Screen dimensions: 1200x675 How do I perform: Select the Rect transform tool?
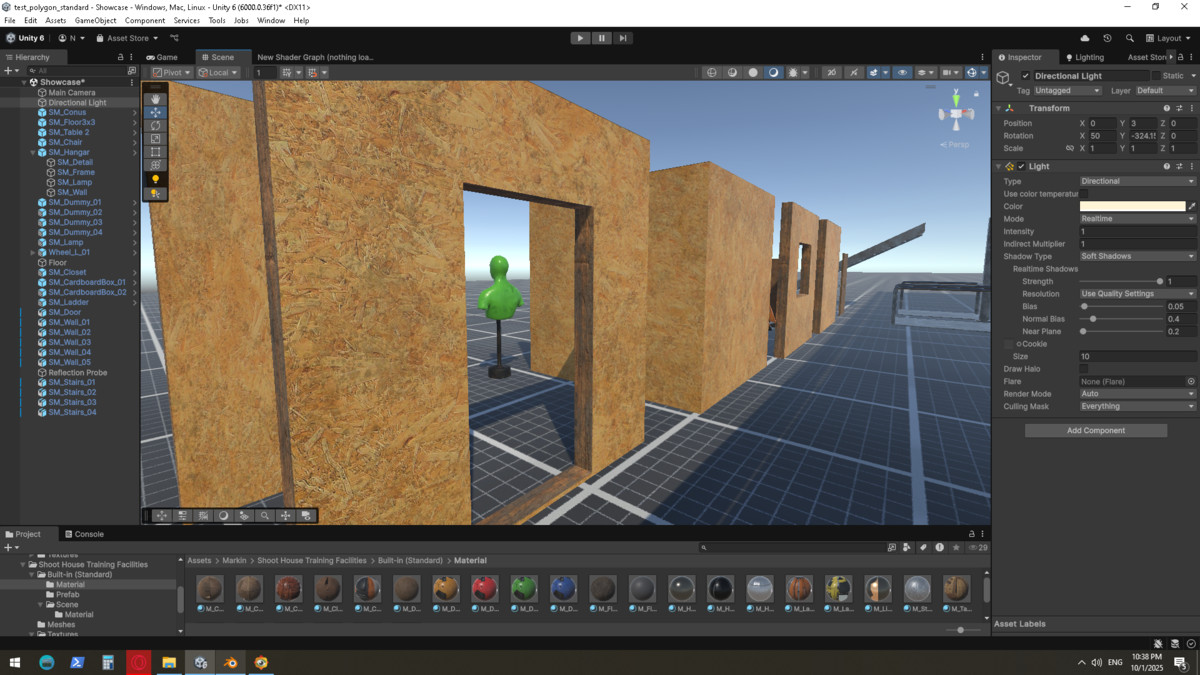click(155, 152)
